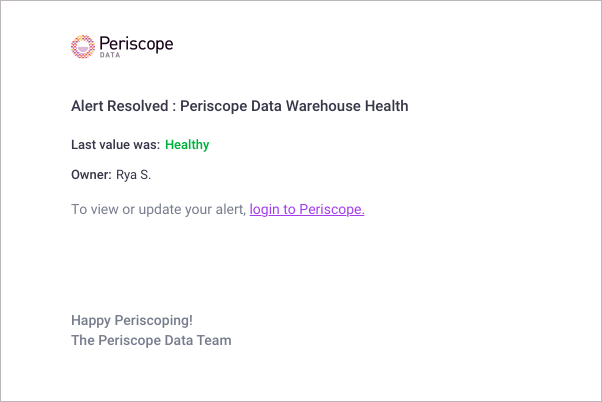Click the Periscope wordmark text in header

137,43
